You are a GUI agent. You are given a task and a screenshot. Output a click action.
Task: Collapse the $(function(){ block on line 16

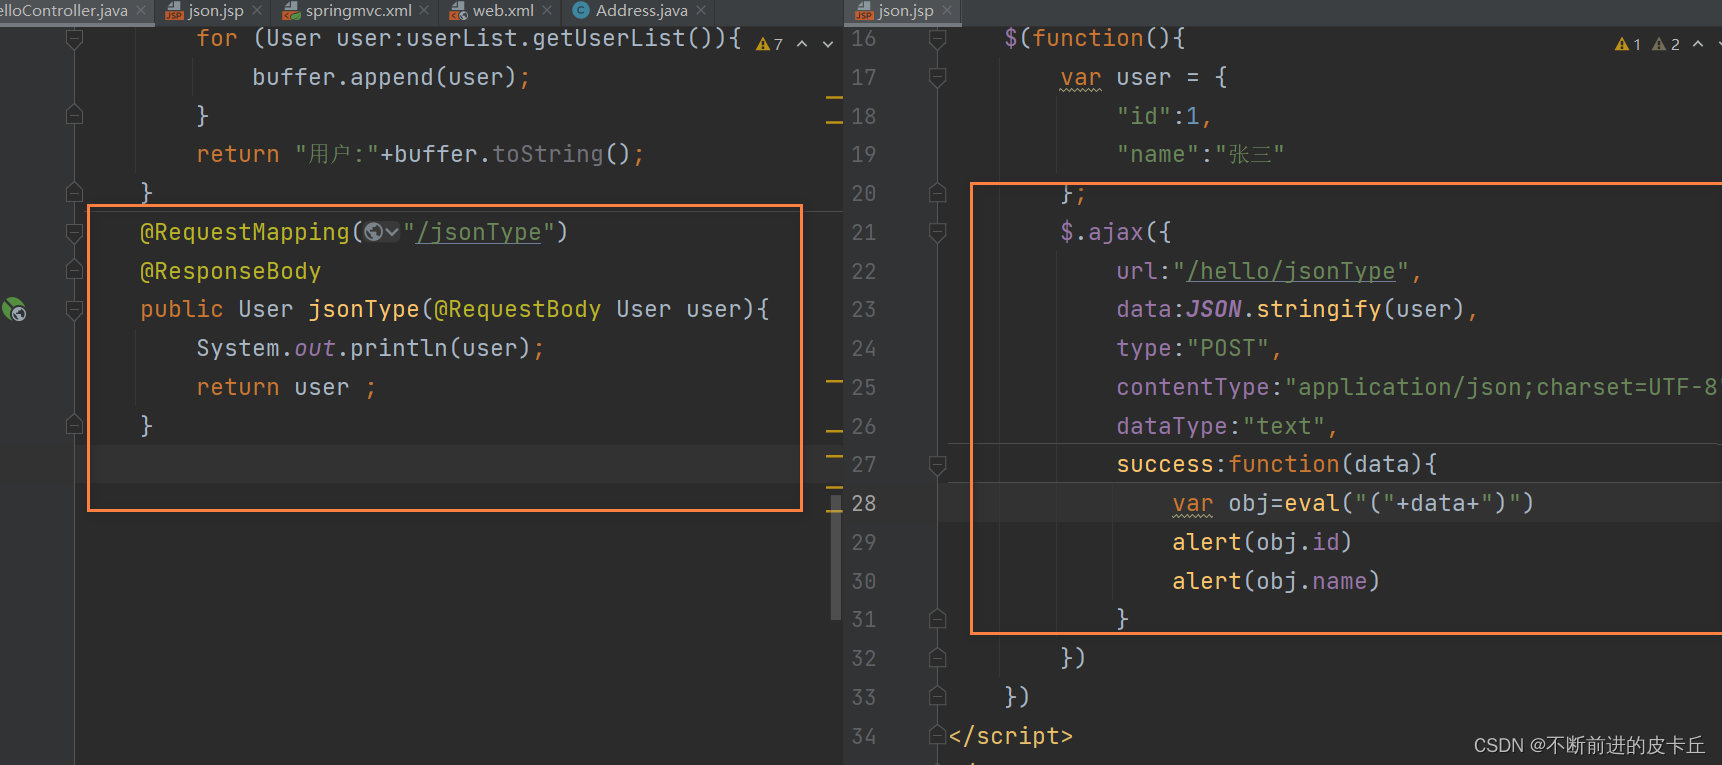937,39
